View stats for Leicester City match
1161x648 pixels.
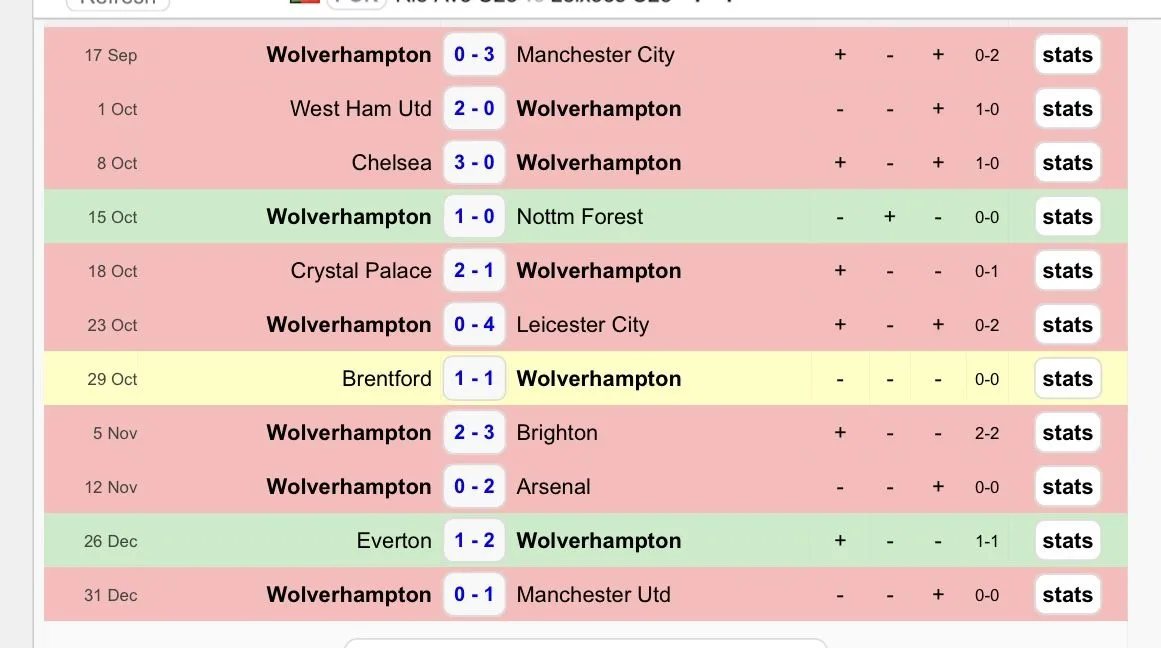[x=1067, y=325]
